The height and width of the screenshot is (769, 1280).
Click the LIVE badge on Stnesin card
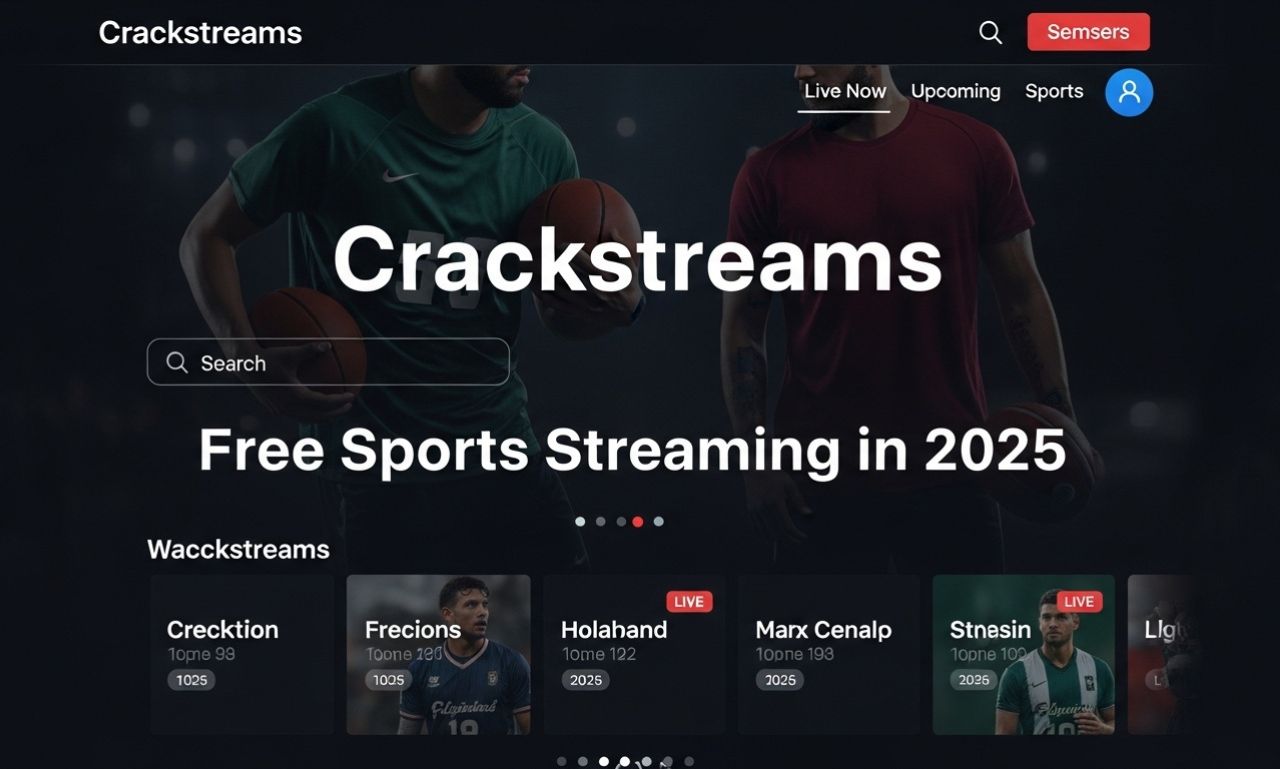click(1079, 601)
